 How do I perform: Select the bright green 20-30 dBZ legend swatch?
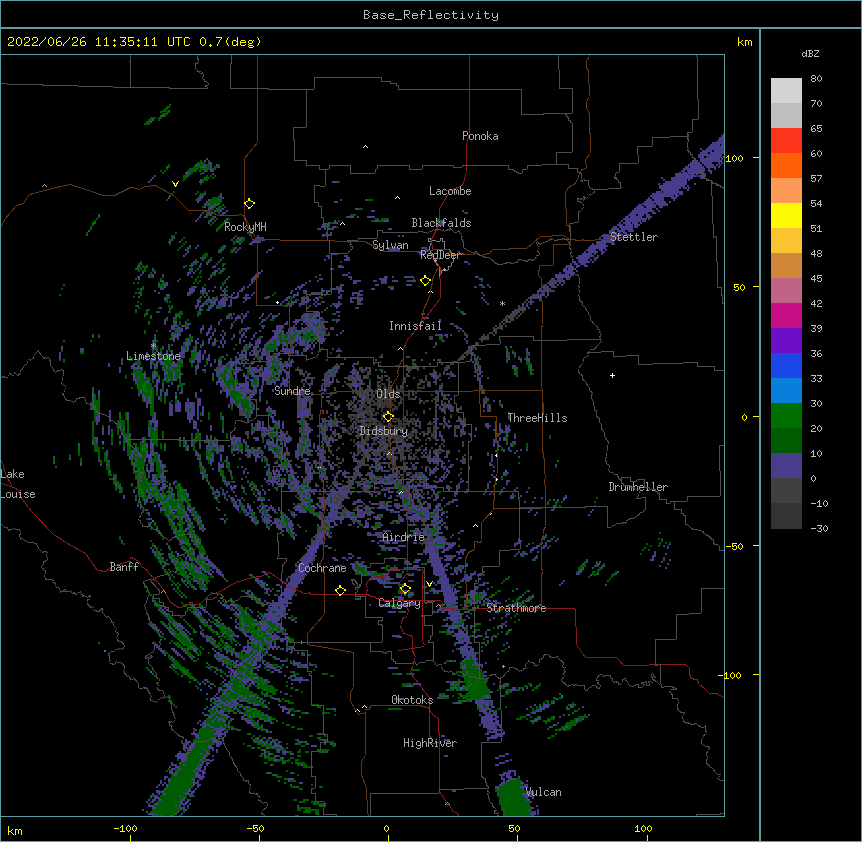coord(786,416)
